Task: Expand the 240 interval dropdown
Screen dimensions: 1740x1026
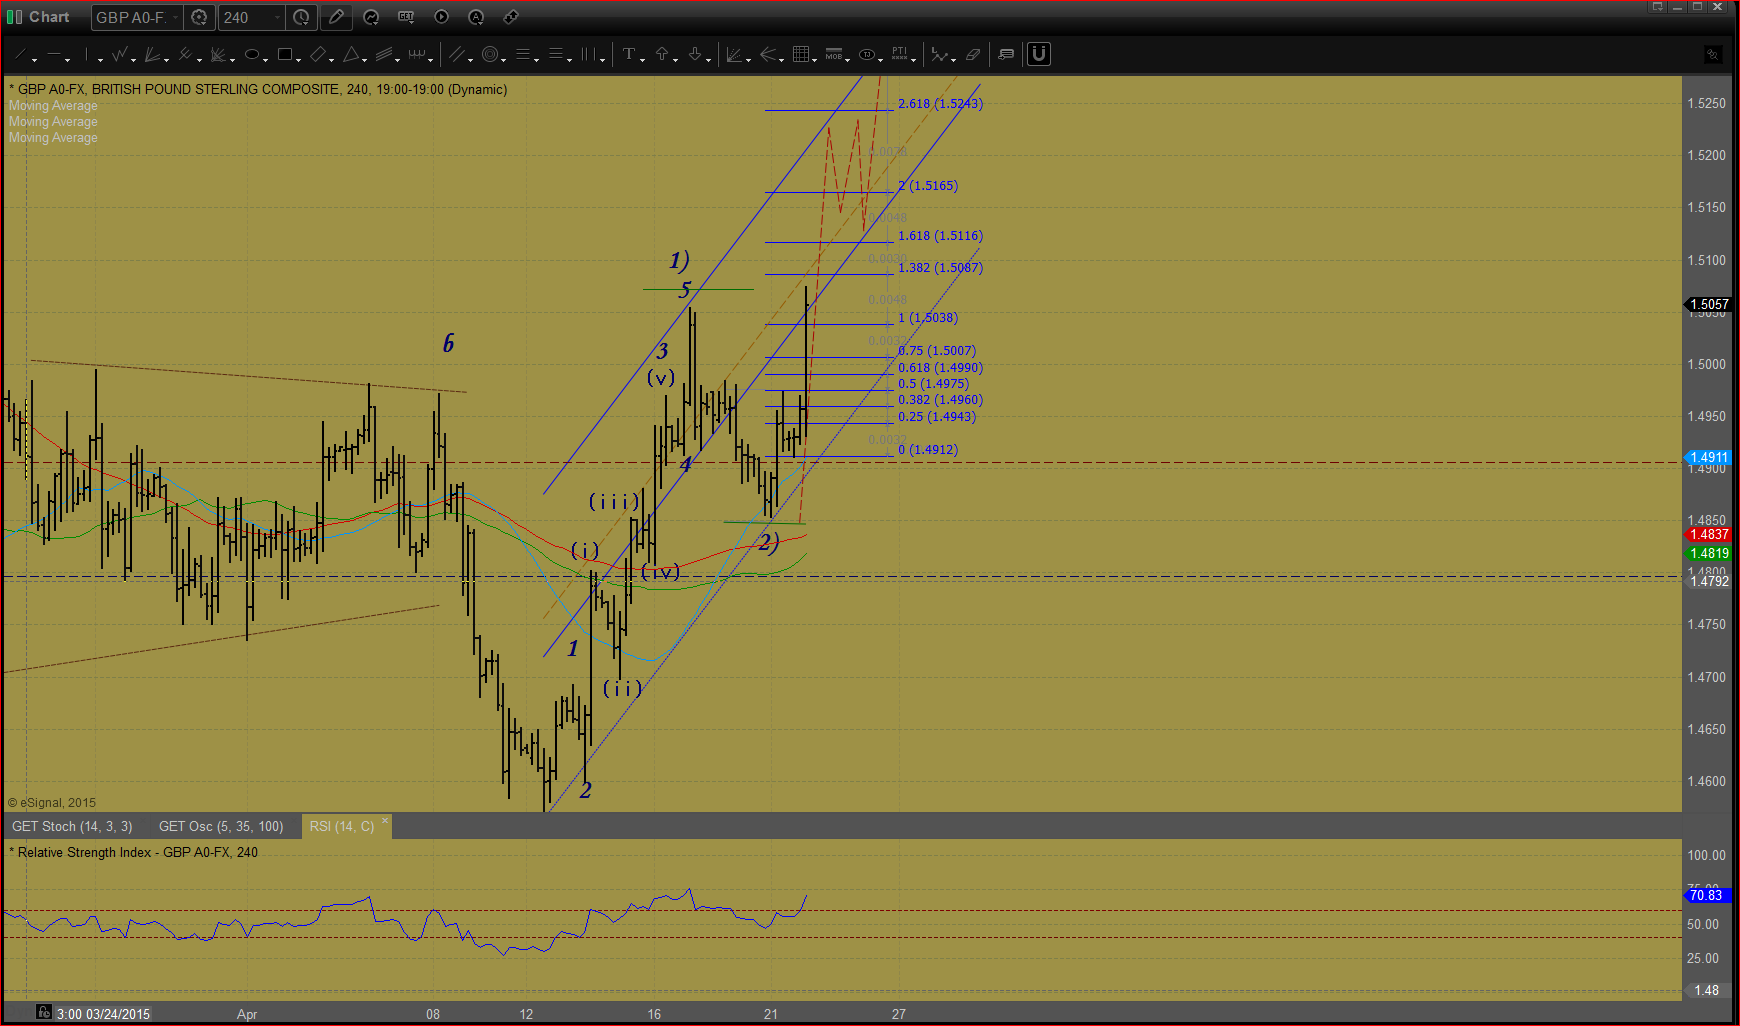Action: click(277, 17)
